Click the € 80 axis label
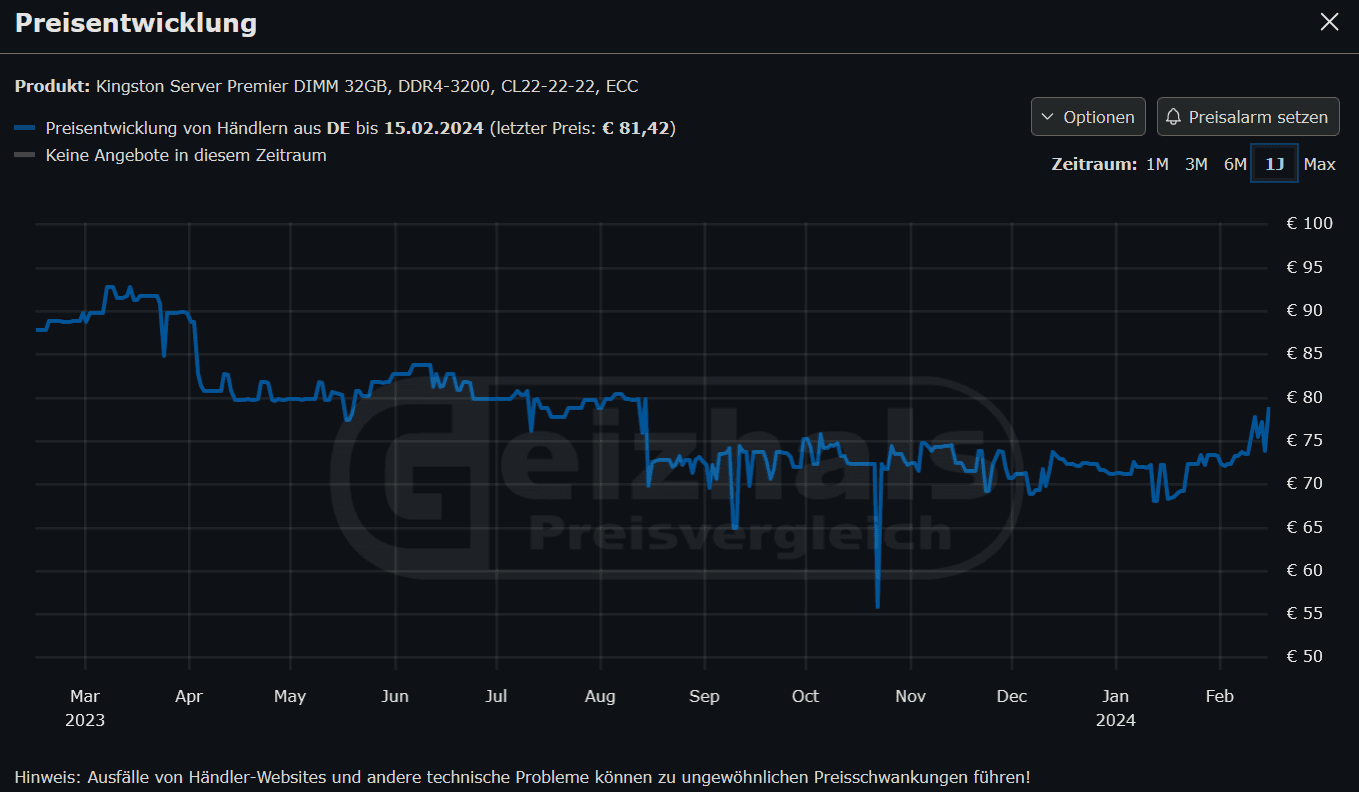This screenshot has height=792, width=1359. 1305,397
